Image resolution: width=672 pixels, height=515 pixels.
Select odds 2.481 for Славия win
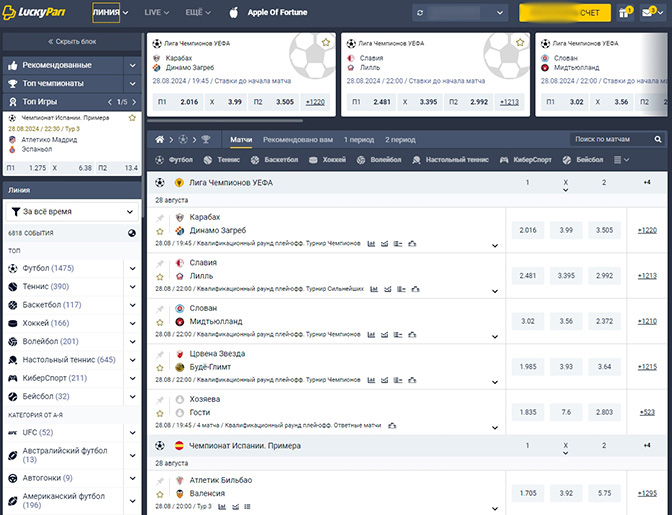527,276
